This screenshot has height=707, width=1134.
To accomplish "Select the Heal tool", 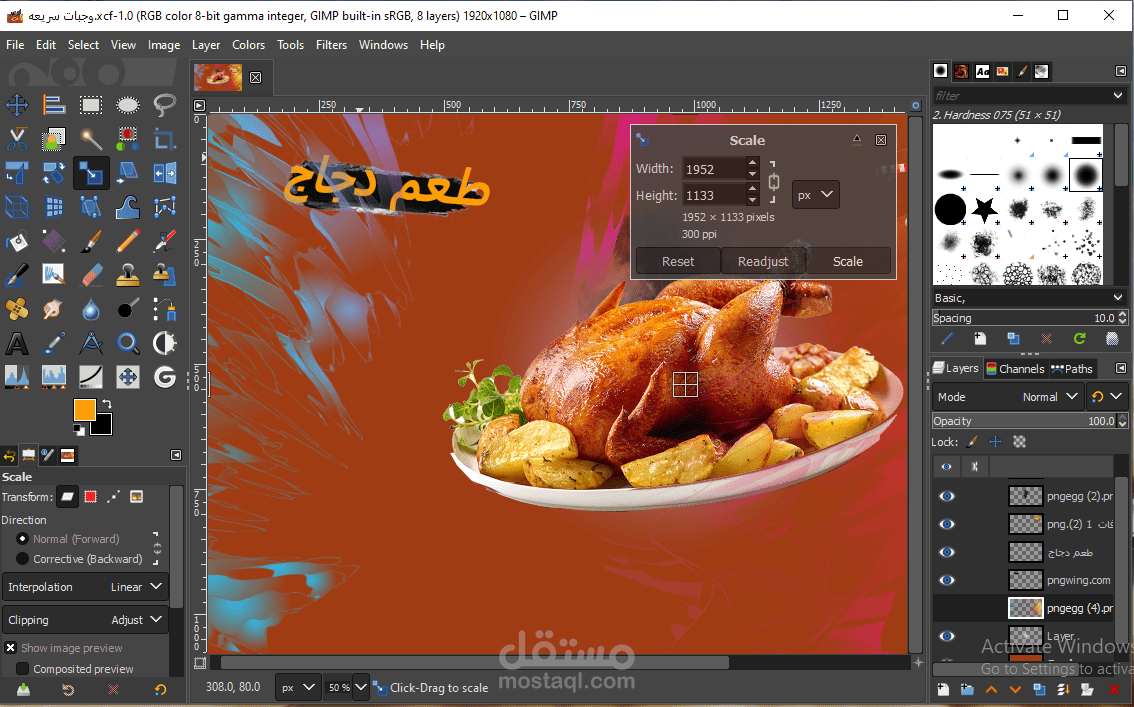I will (x=17, y=309).
